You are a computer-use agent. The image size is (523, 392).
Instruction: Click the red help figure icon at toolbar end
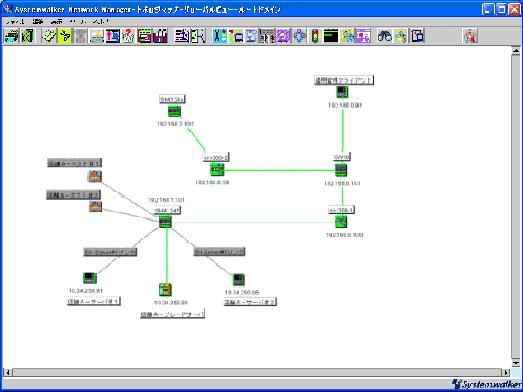[470, 36]
